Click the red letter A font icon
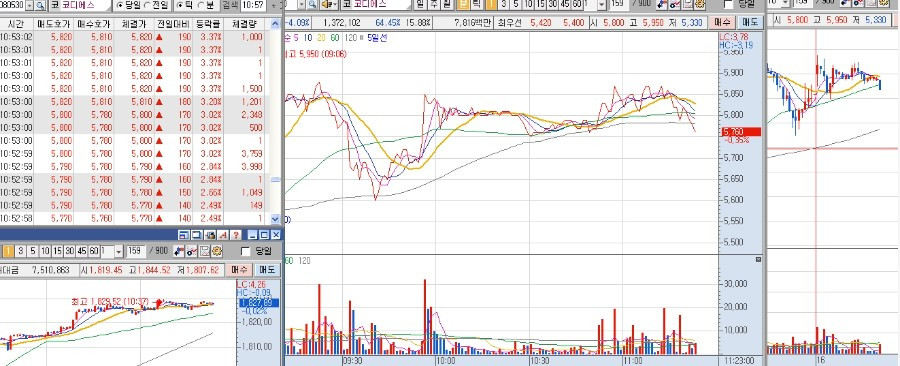The width and height of the screenshot is (900, 366). click(x=223, y=235)
